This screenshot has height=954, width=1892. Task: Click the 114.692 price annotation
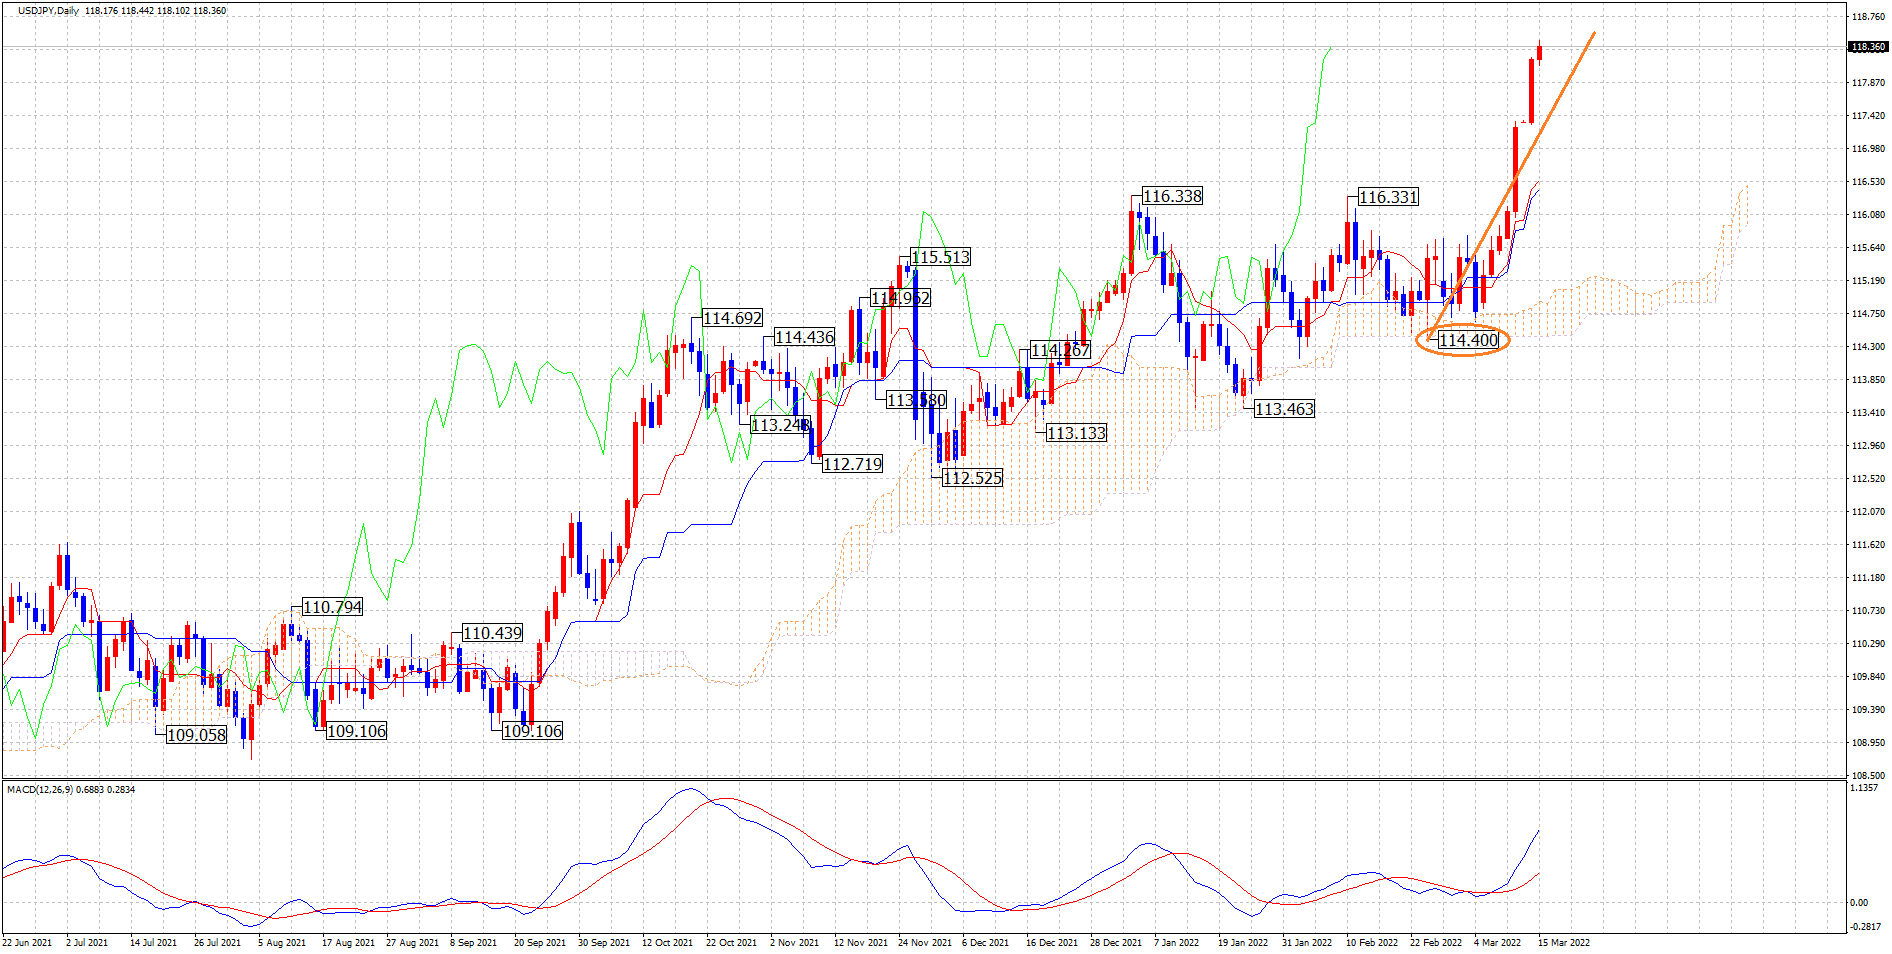(732, 318)
